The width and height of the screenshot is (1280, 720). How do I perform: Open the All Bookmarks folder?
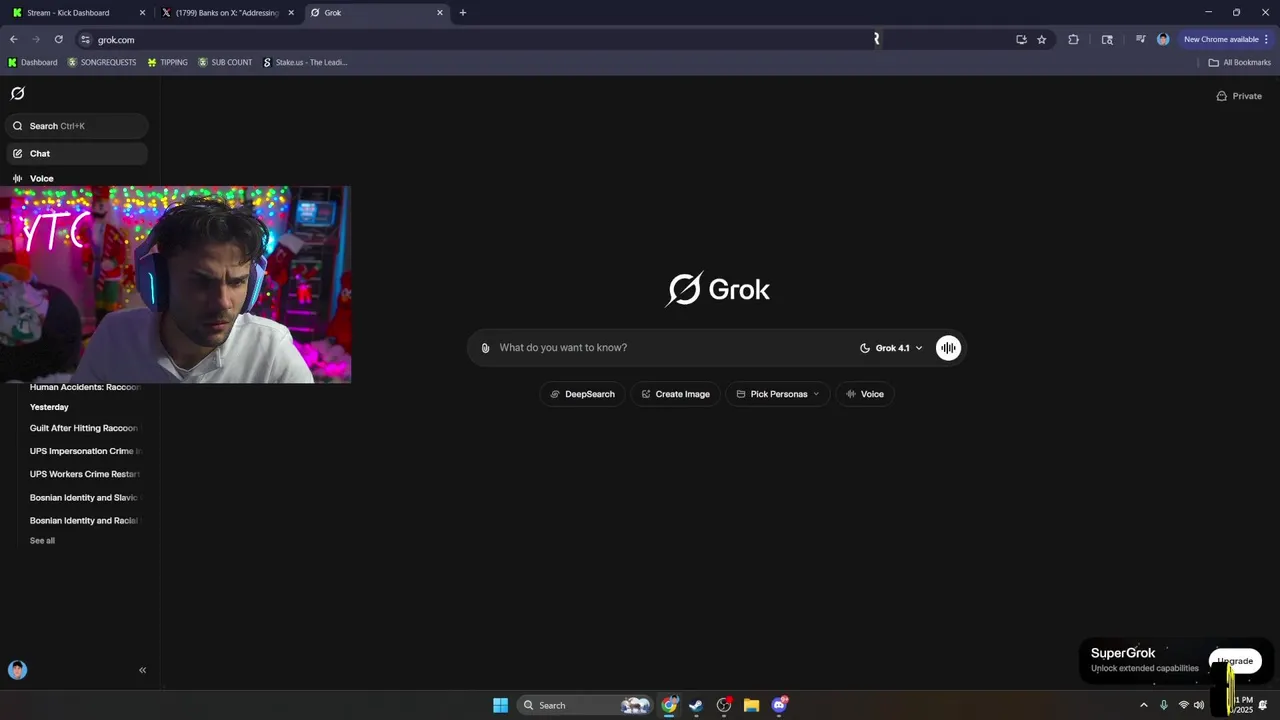coord(1239,62)
